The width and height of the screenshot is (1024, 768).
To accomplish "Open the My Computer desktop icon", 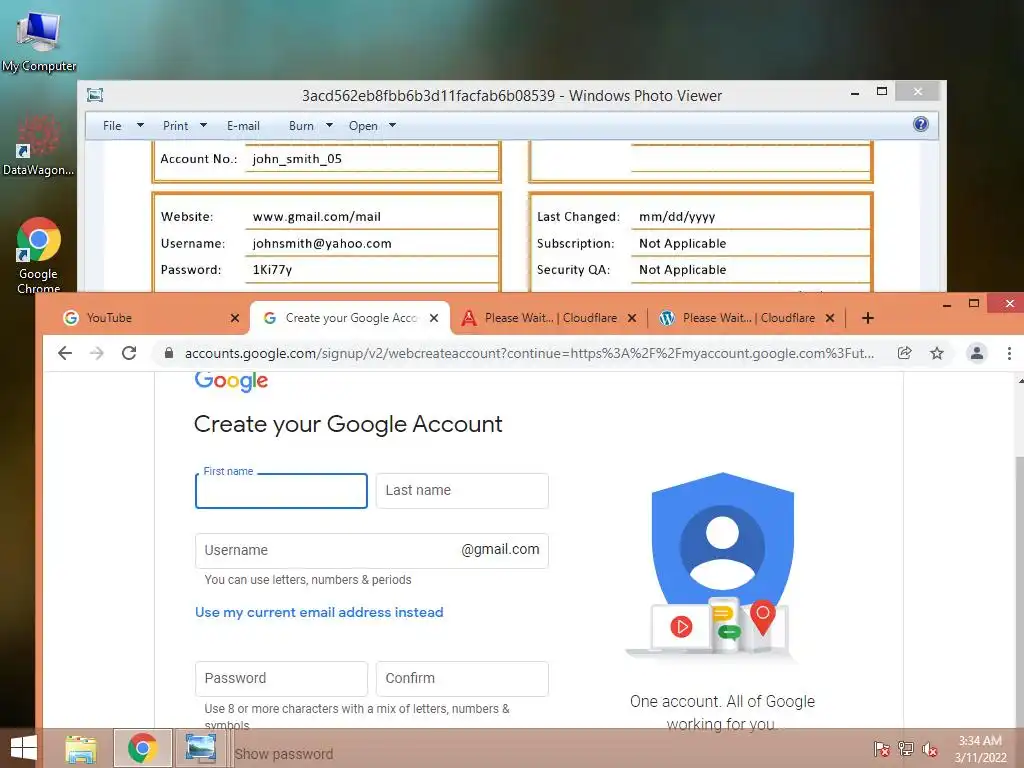I will coord(39,40).
